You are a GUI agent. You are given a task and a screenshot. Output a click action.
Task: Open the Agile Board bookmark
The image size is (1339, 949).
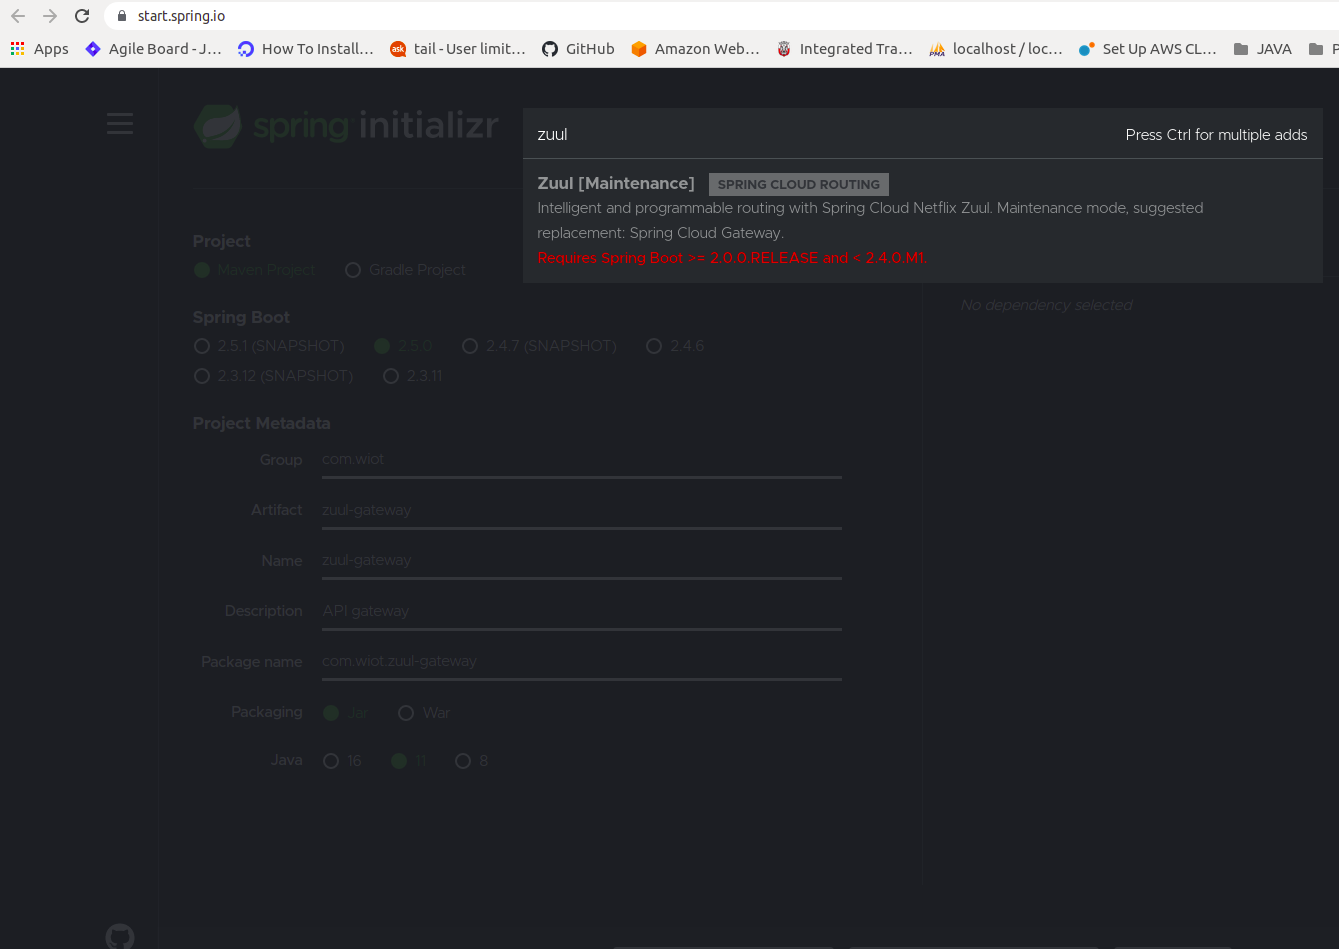[x=152, y=47]
